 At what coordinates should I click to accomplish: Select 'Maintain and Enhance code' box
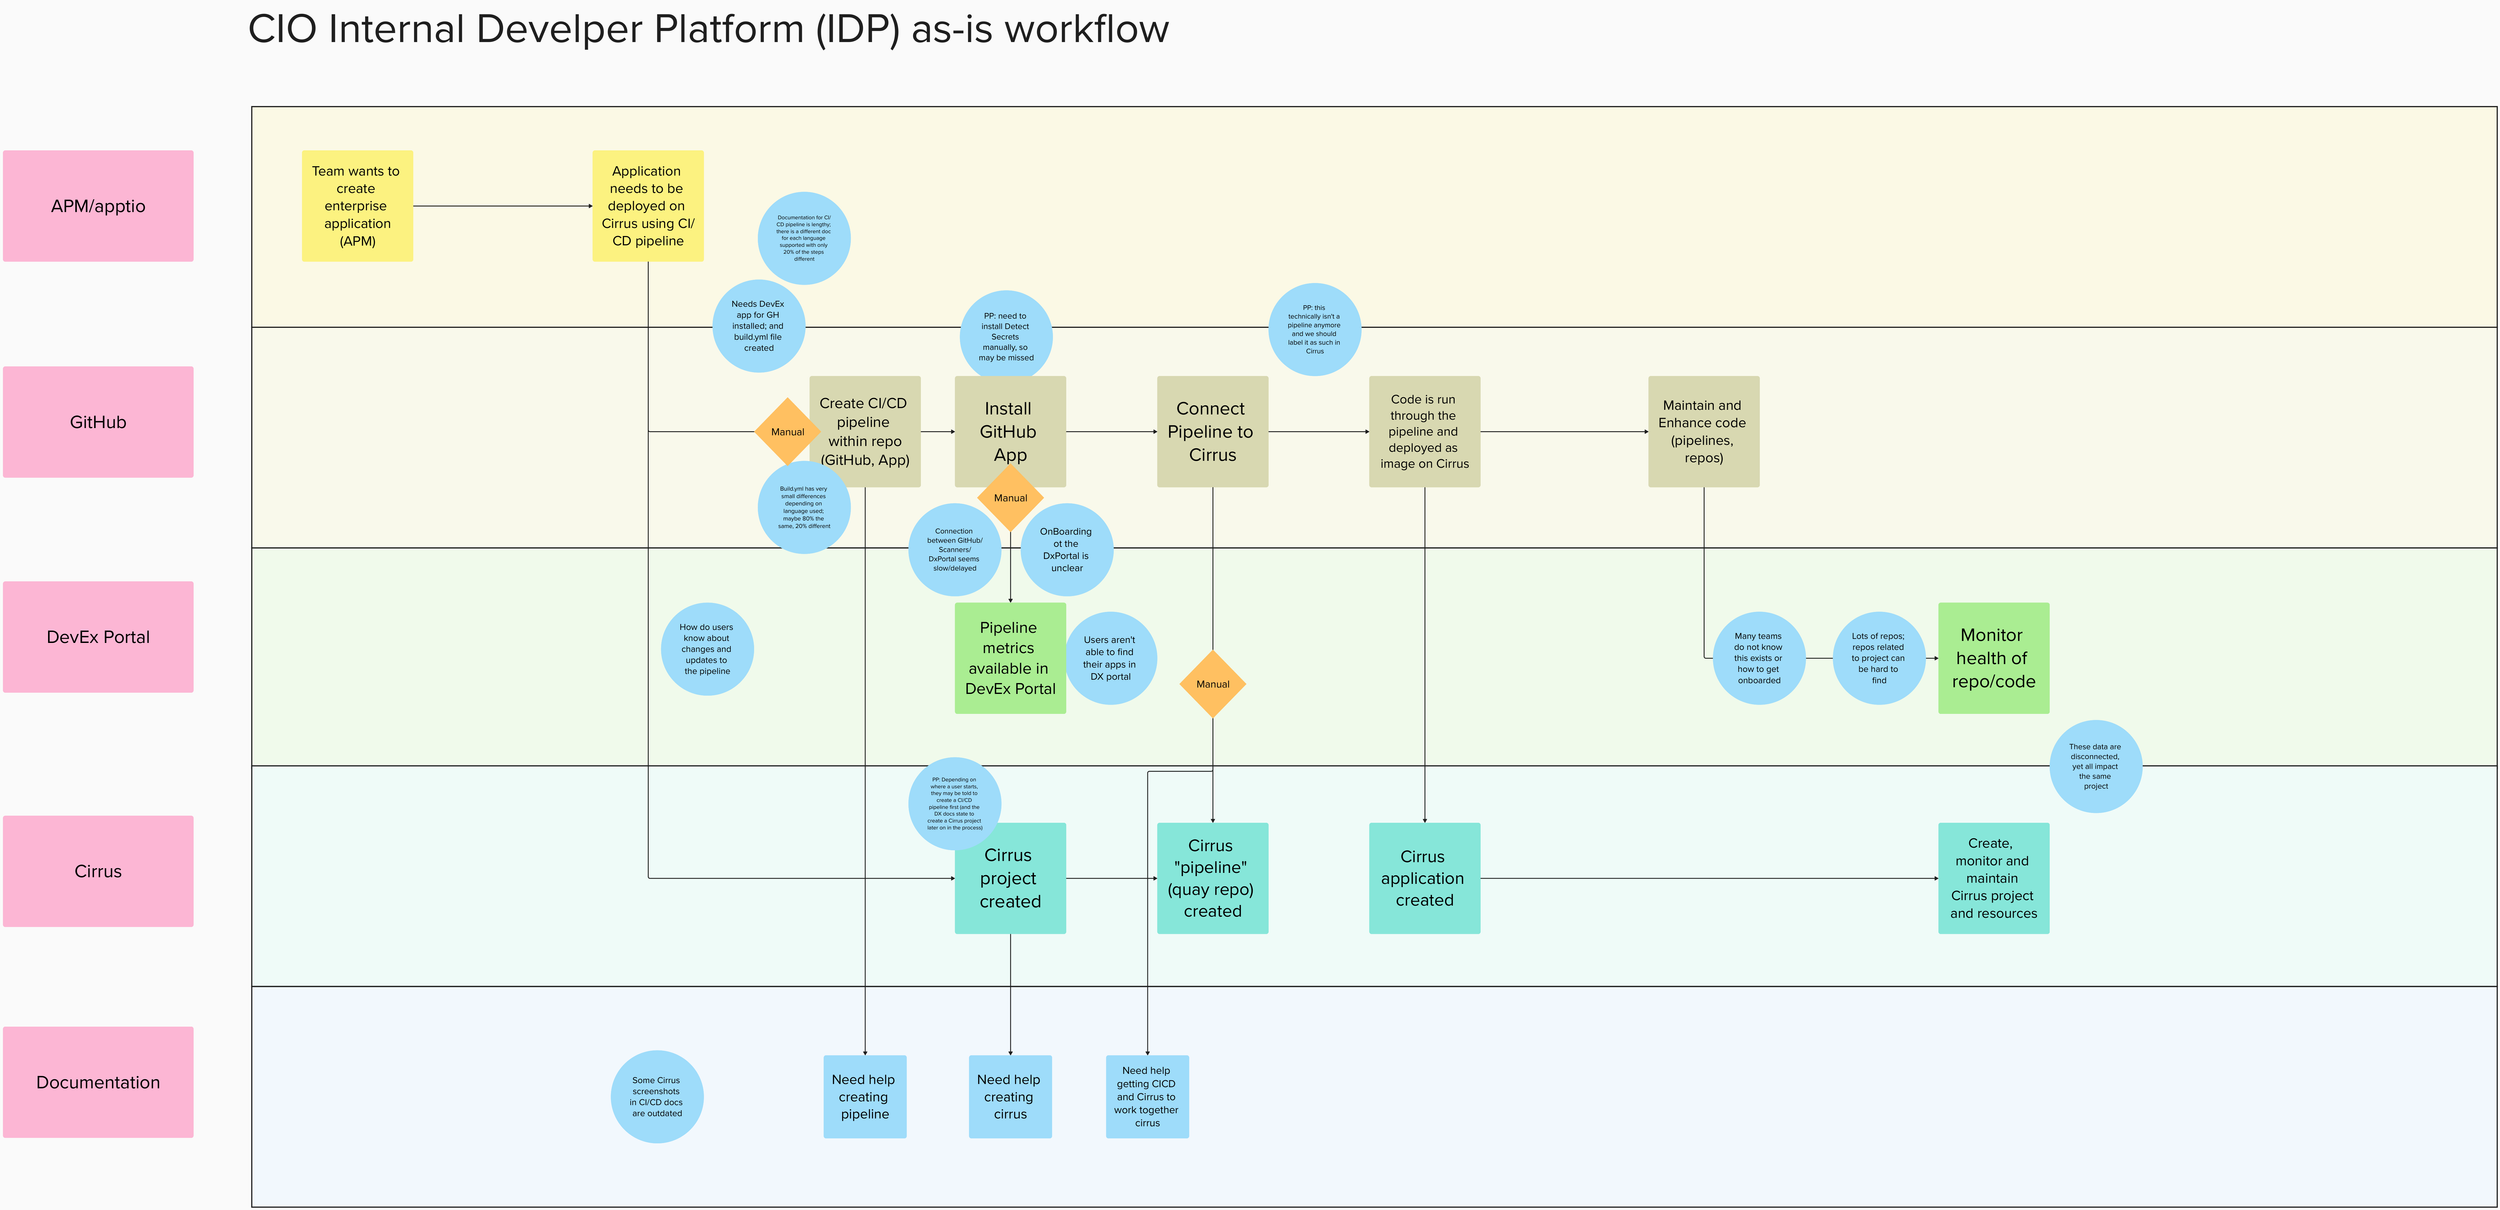[x=1703, y=432]
